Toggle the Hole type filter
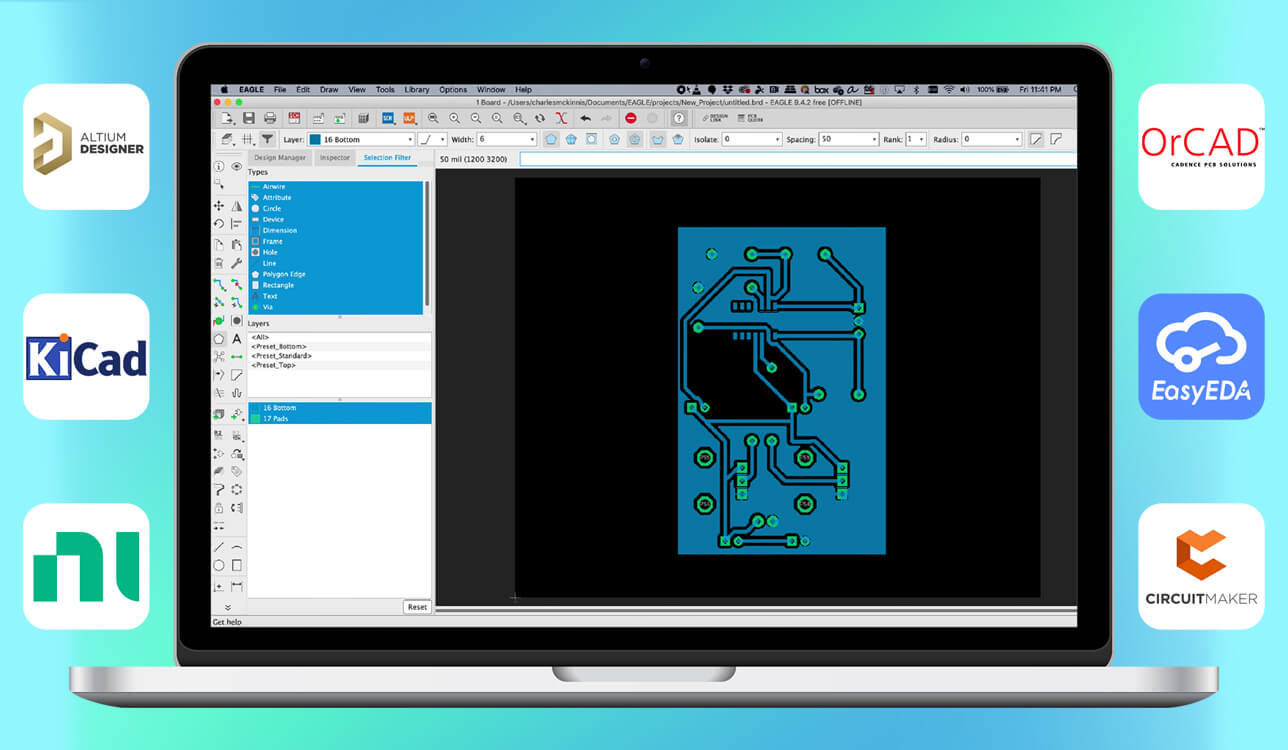Viewport: 1288px width, 750px height. pos(336,252)
